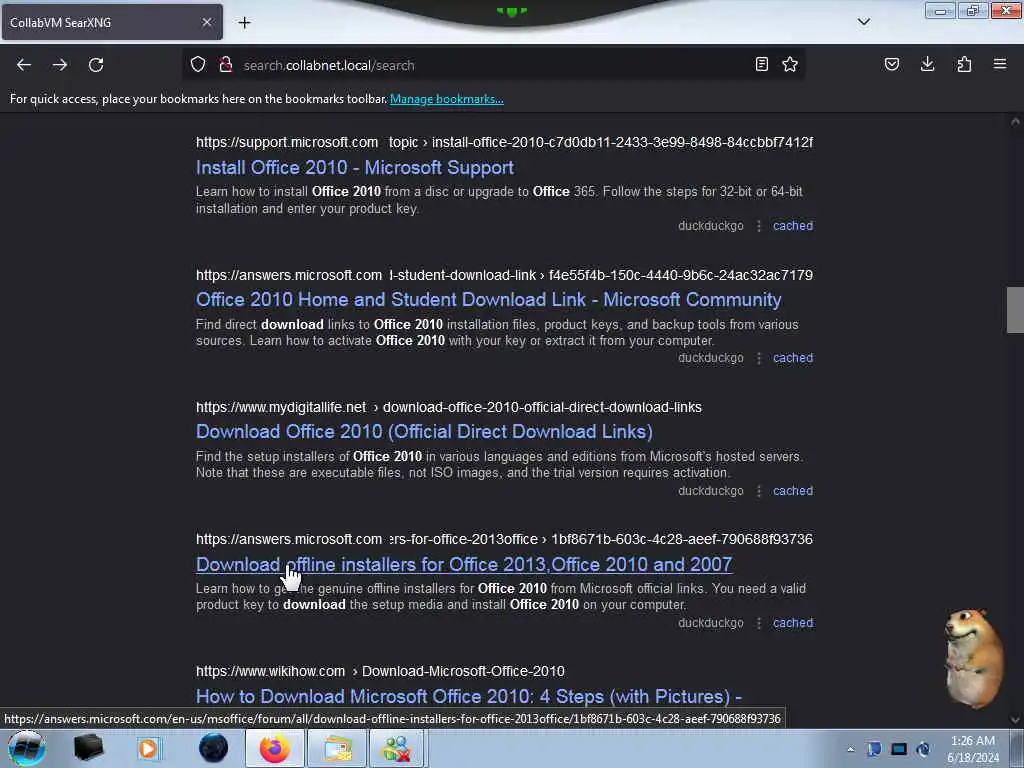Select the CollabVM SearXNG tab
The image size is (1024, 768).
point(112,22)
